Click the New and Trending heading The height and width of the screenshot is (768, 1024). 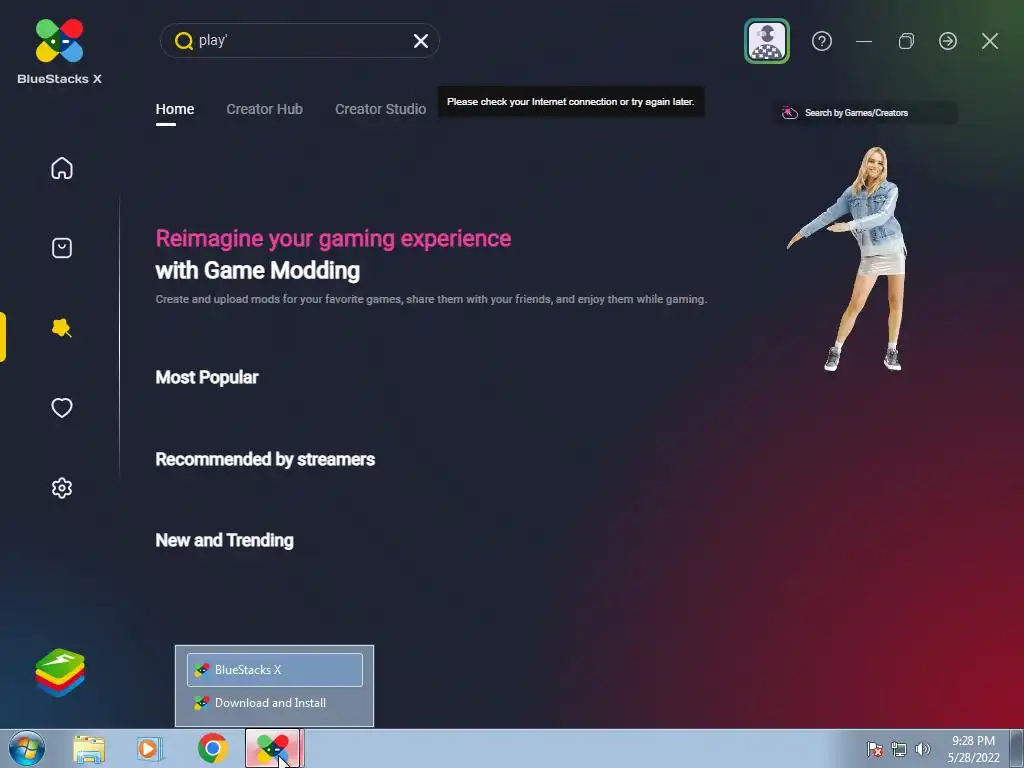click(x=225, y=541)
